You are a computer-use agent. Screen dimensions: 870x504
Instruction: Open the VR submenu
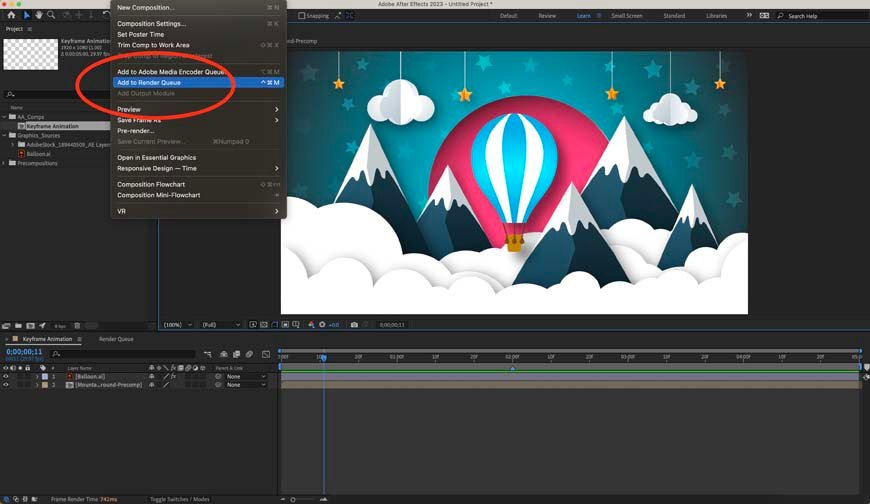[x=198, y=211]
